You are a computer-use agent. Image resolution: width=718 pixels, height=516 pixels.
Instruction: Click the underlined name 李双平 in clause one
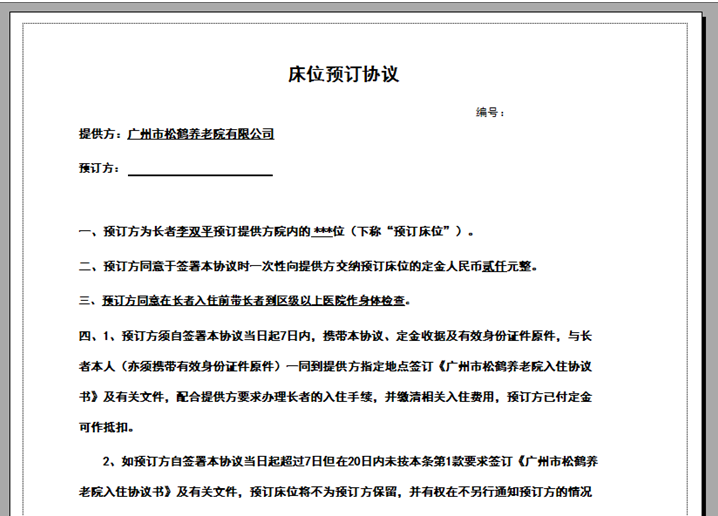click(195, 231)
